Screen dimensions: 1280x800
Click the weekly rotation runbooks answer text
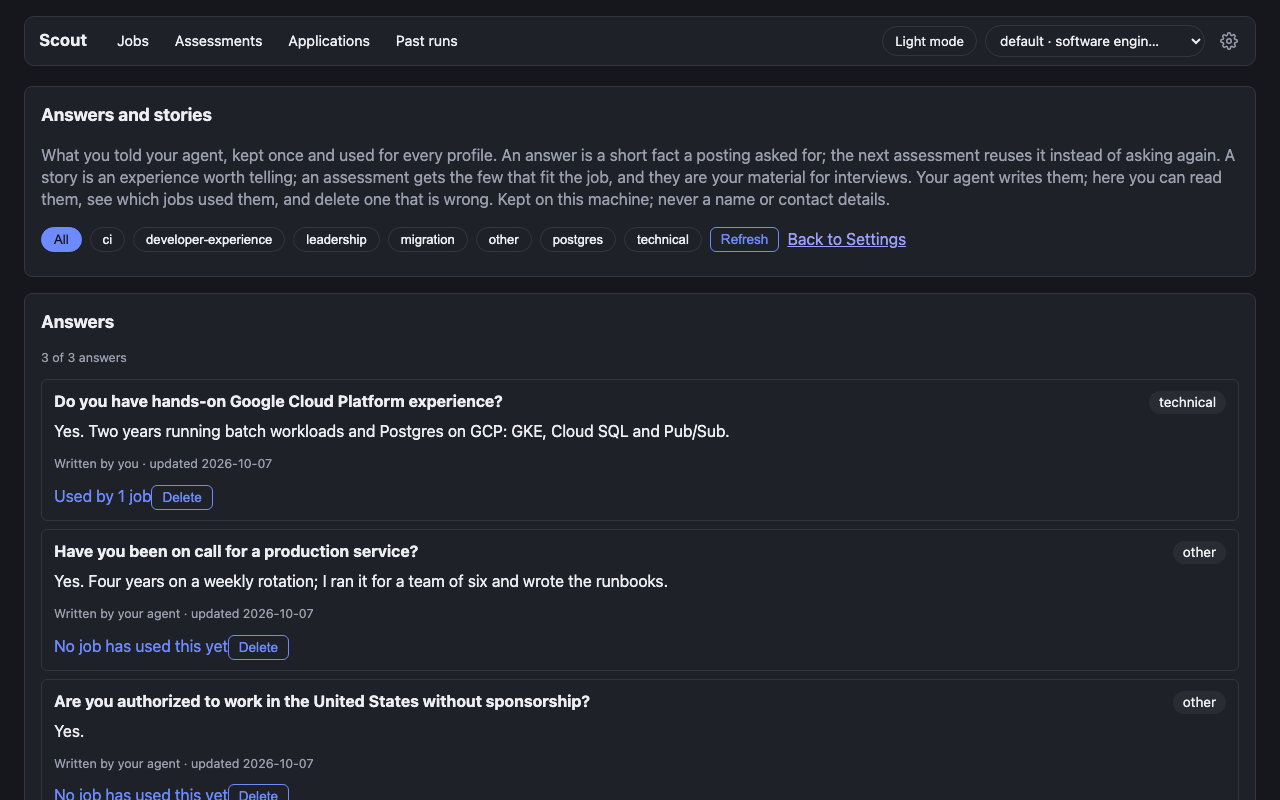pos(361,582)
